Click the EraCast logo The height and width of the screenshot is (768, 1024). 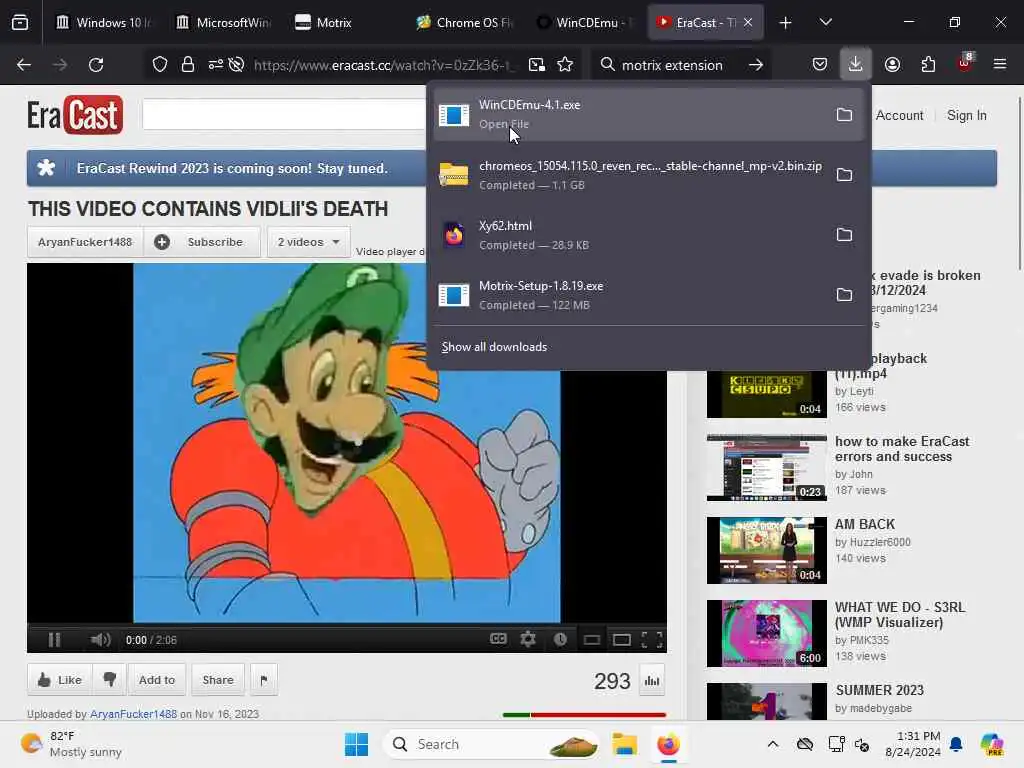pos(75,115)
